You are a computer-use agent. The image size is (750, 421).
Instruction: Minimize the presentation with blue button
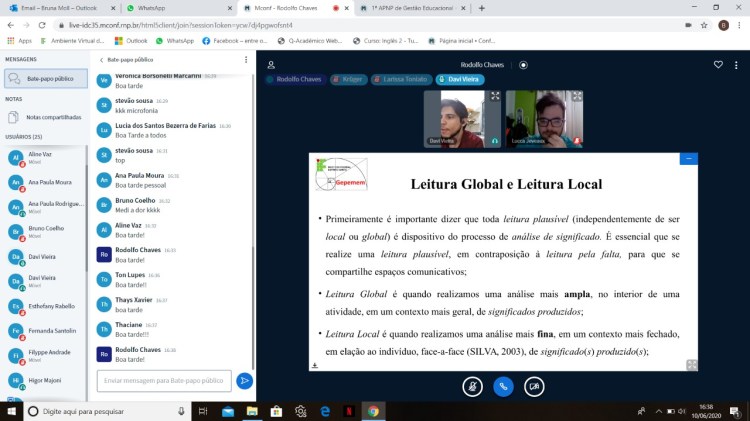[x=688, y=158]
